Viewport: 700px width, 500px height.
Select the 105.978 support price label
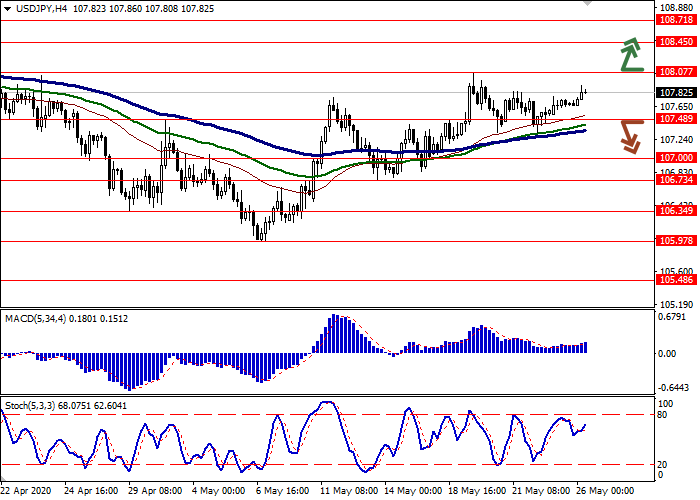(x=677, y=241)
